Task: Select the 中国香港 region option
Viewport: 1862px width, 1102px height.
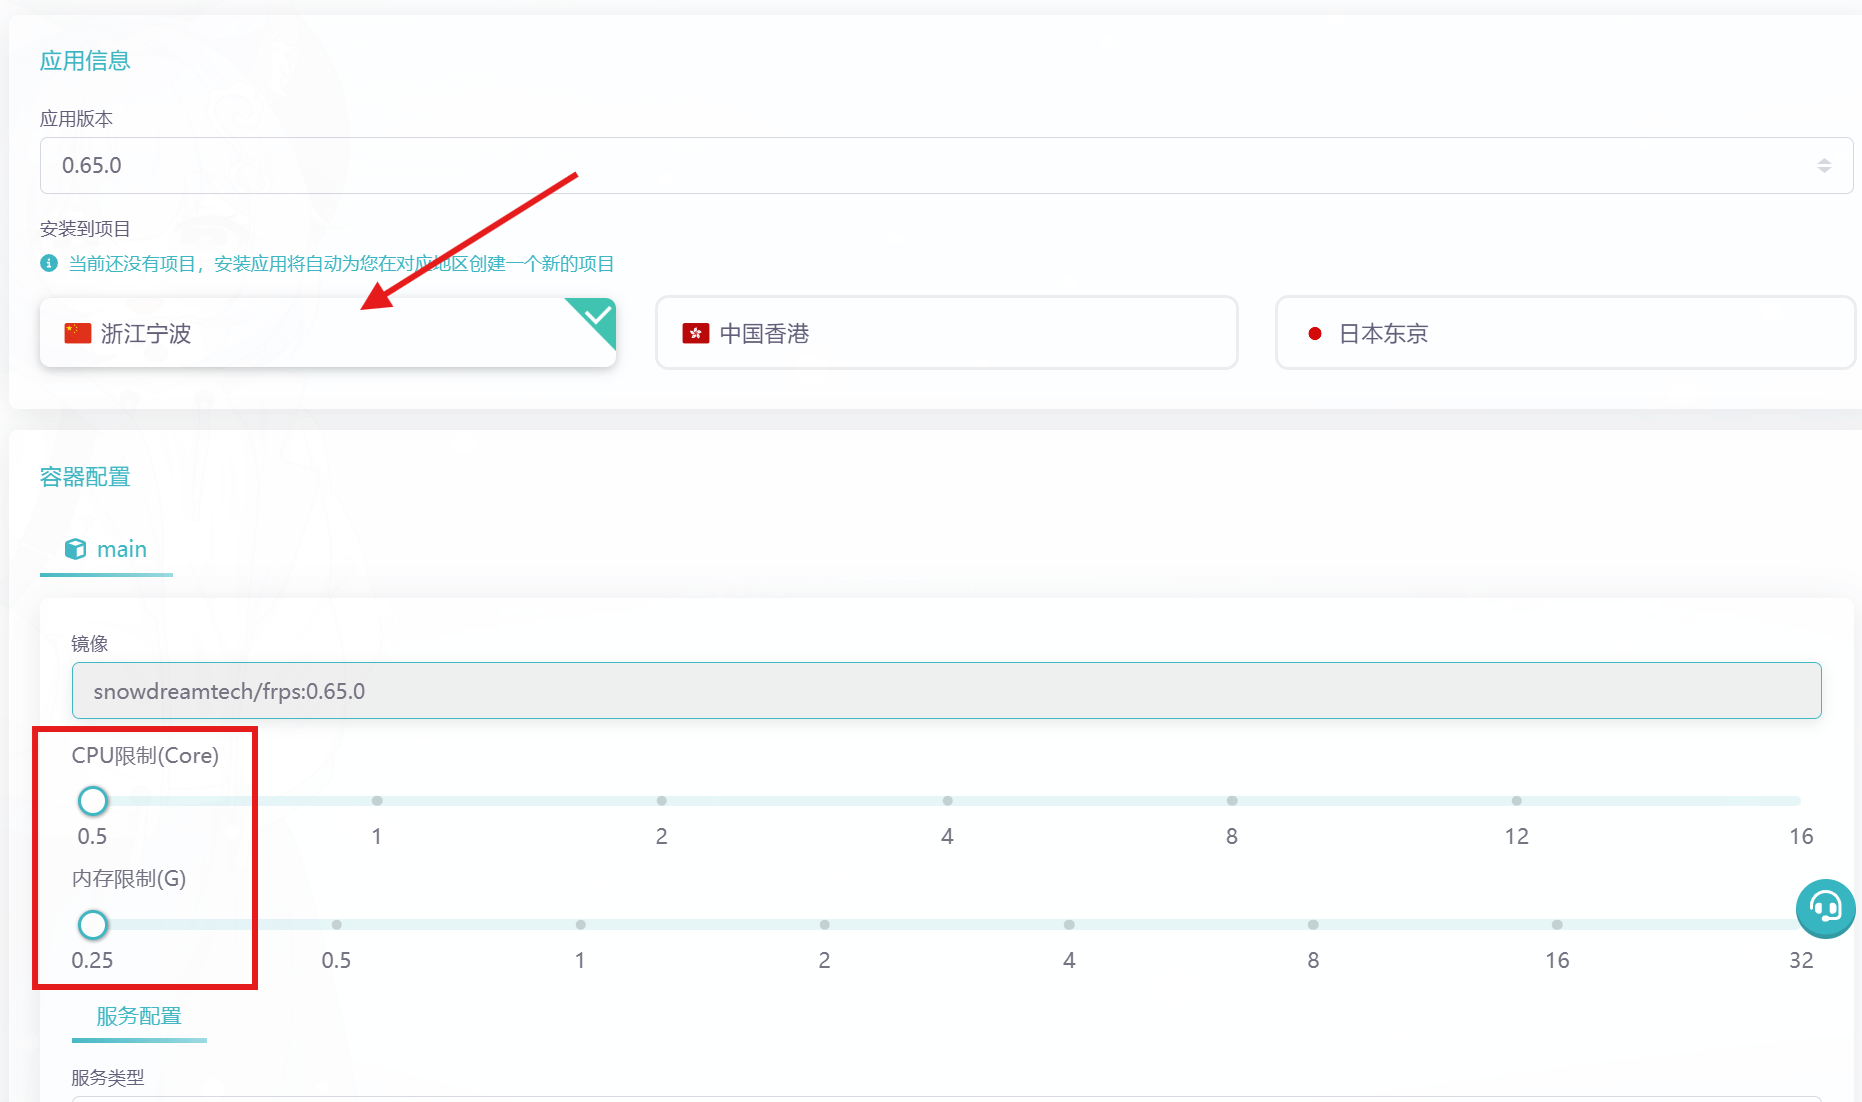Action: 945,333
